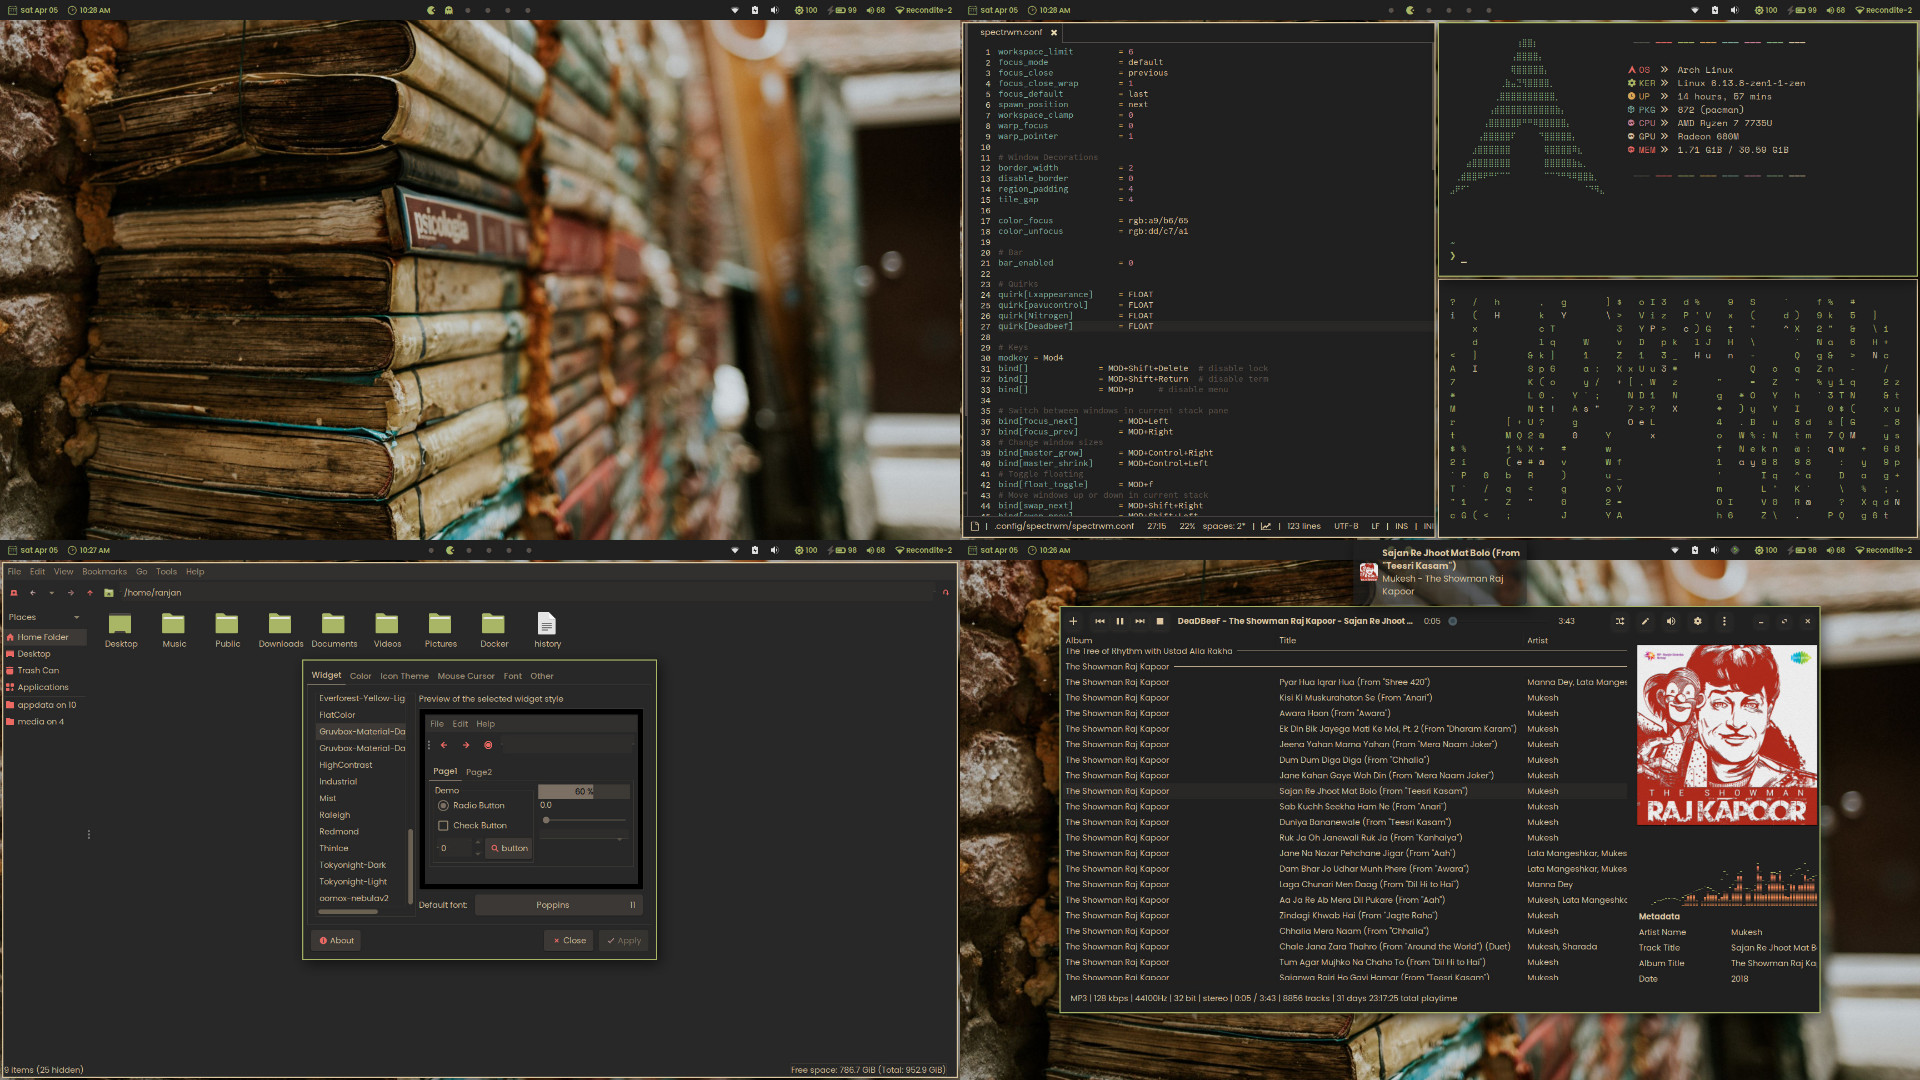Switch to the Icon Theme tab
The width and height of the screenshot is (1920, 1080).
coord(404,676)
